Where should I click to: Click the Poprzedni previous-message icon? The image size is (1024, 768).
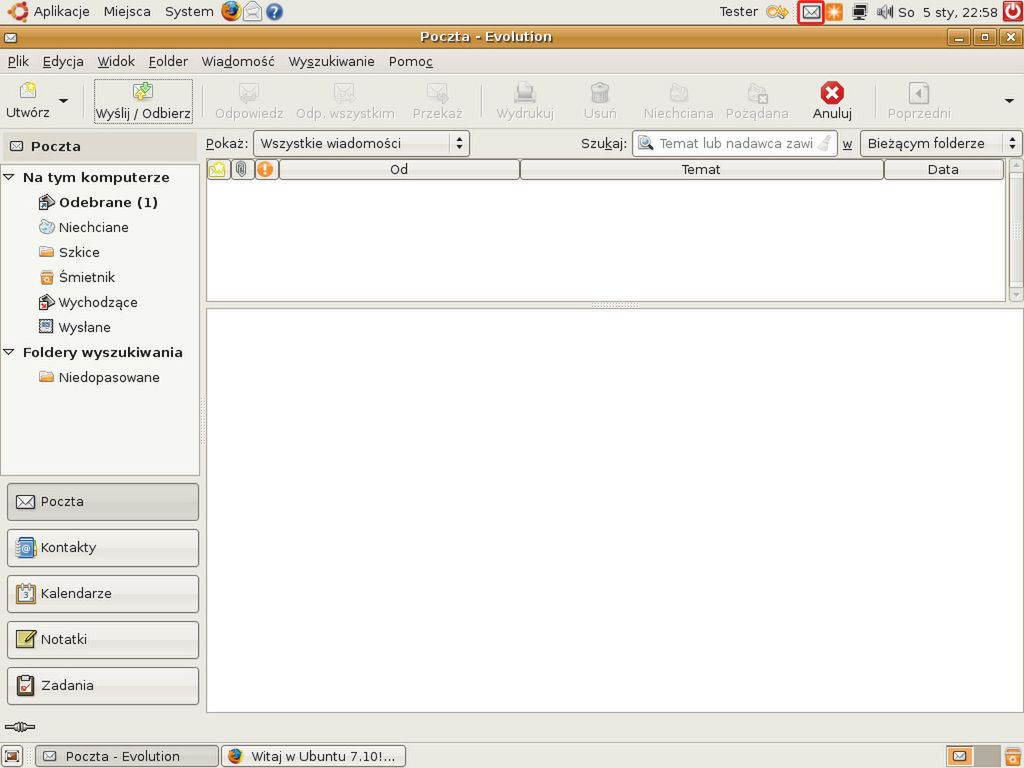(x=919, y=92)
